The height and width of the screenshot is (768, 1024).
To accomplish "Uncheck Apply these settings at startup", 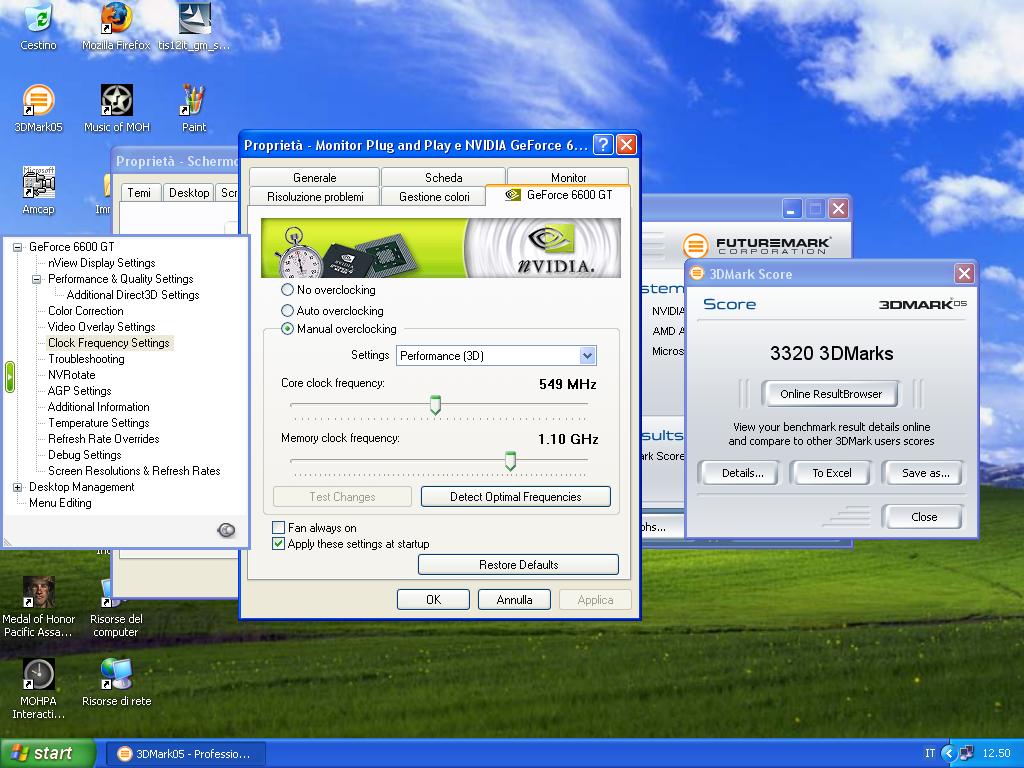I will click(x=351, y=543).
